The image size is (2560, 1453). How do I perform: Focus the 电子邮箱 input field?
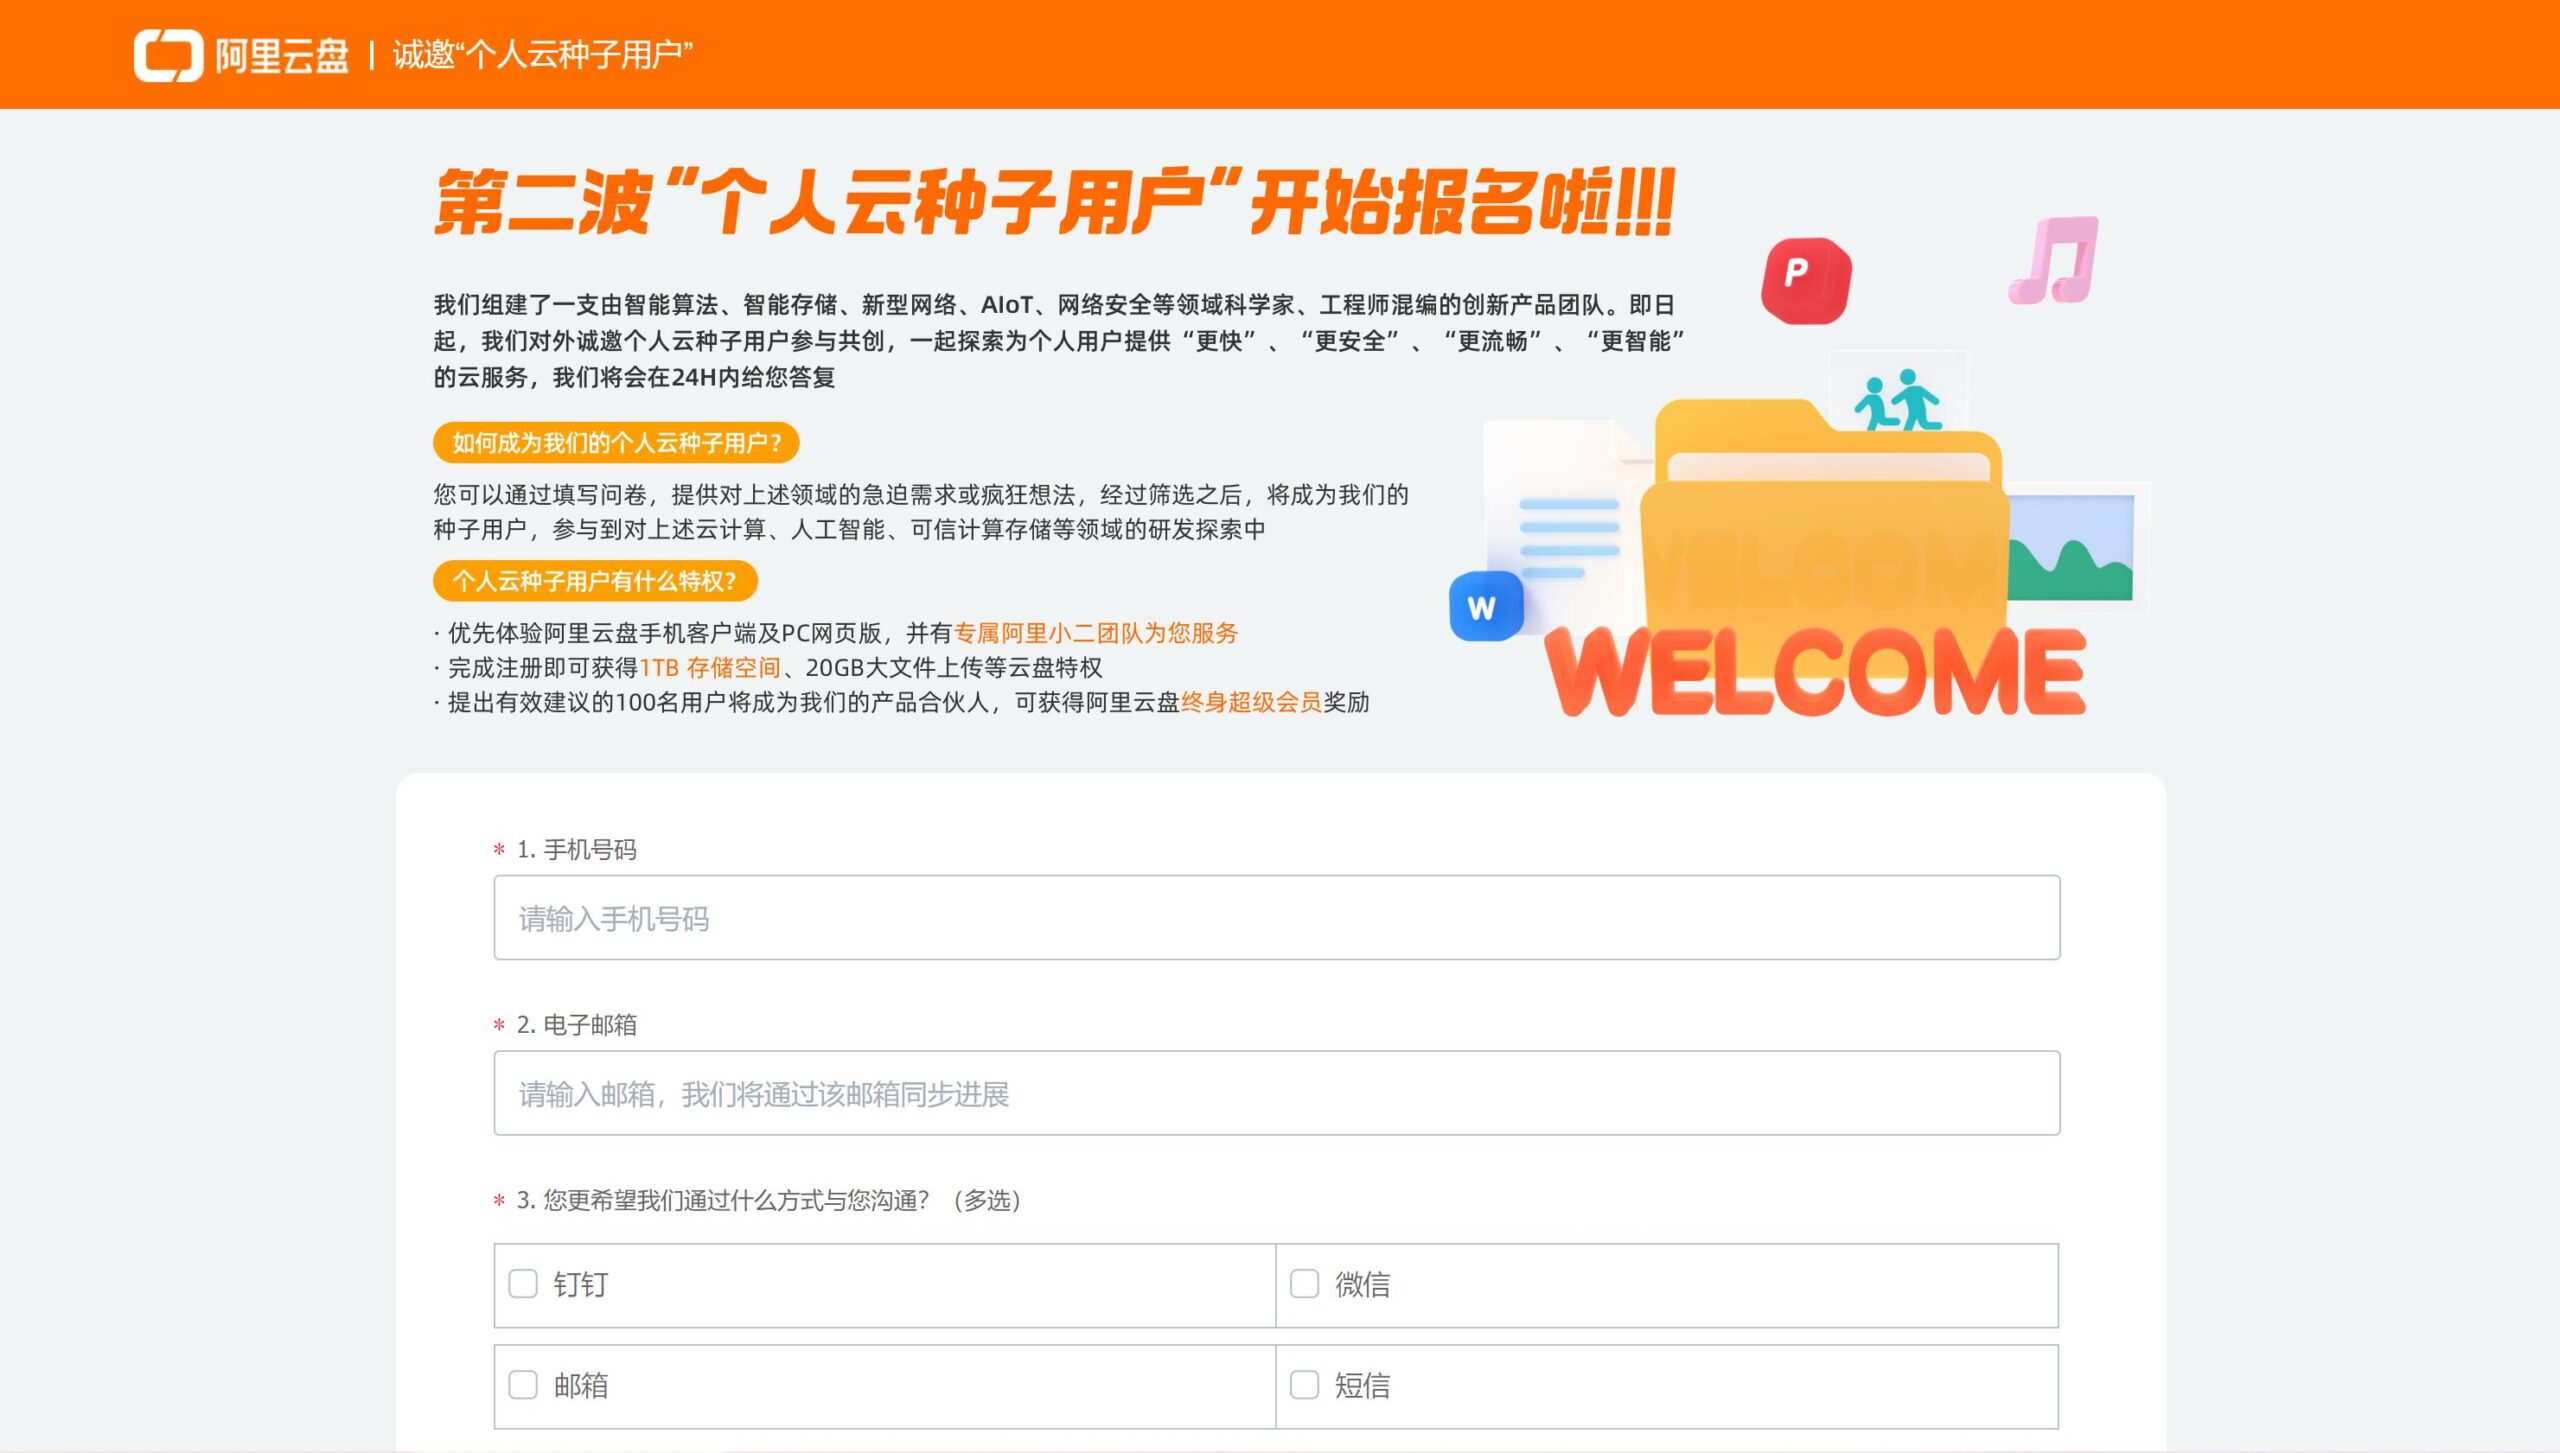click(1277, 1093)
